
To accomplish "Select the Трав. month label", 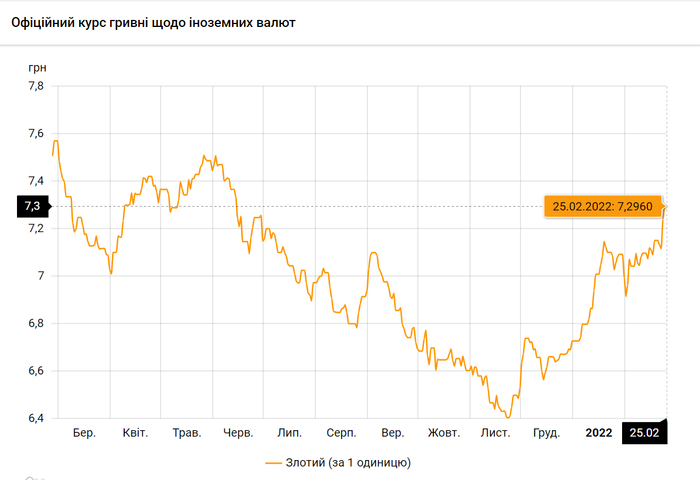I will [187, 433].
